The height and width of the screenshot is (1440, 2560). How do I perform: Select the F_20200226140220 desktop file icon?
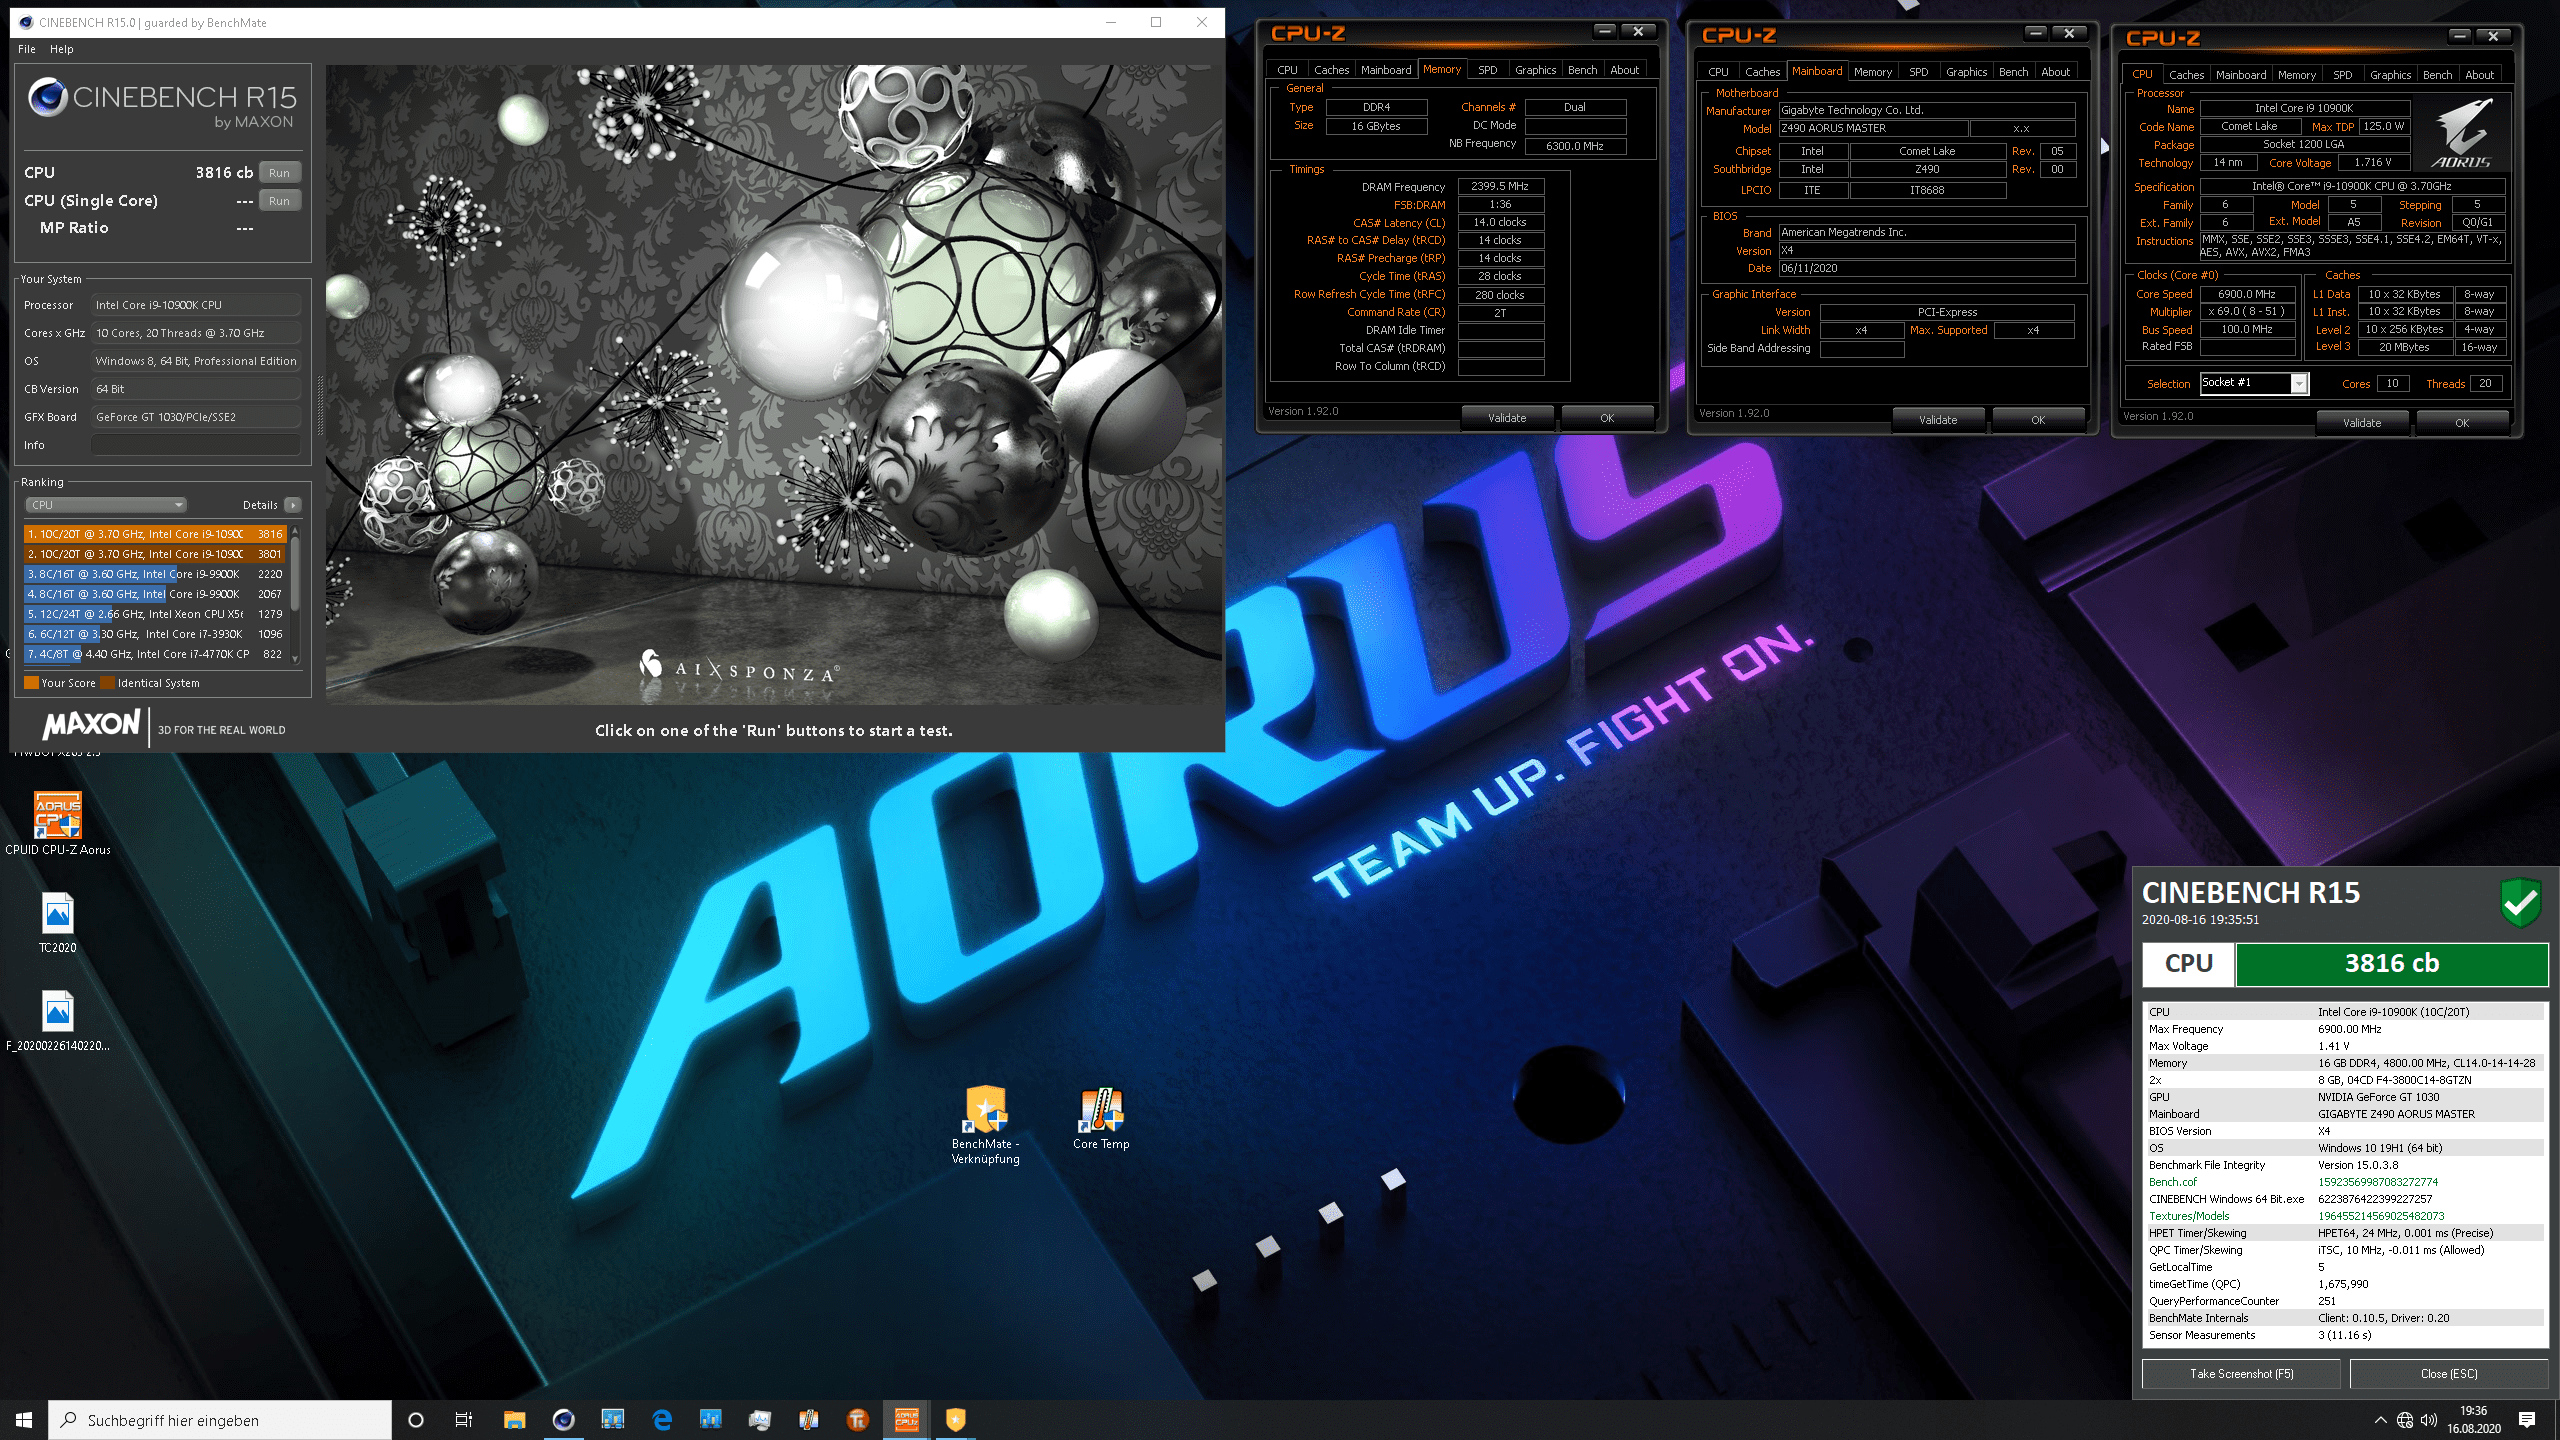pyautogui.click(x=58, y=1020)
